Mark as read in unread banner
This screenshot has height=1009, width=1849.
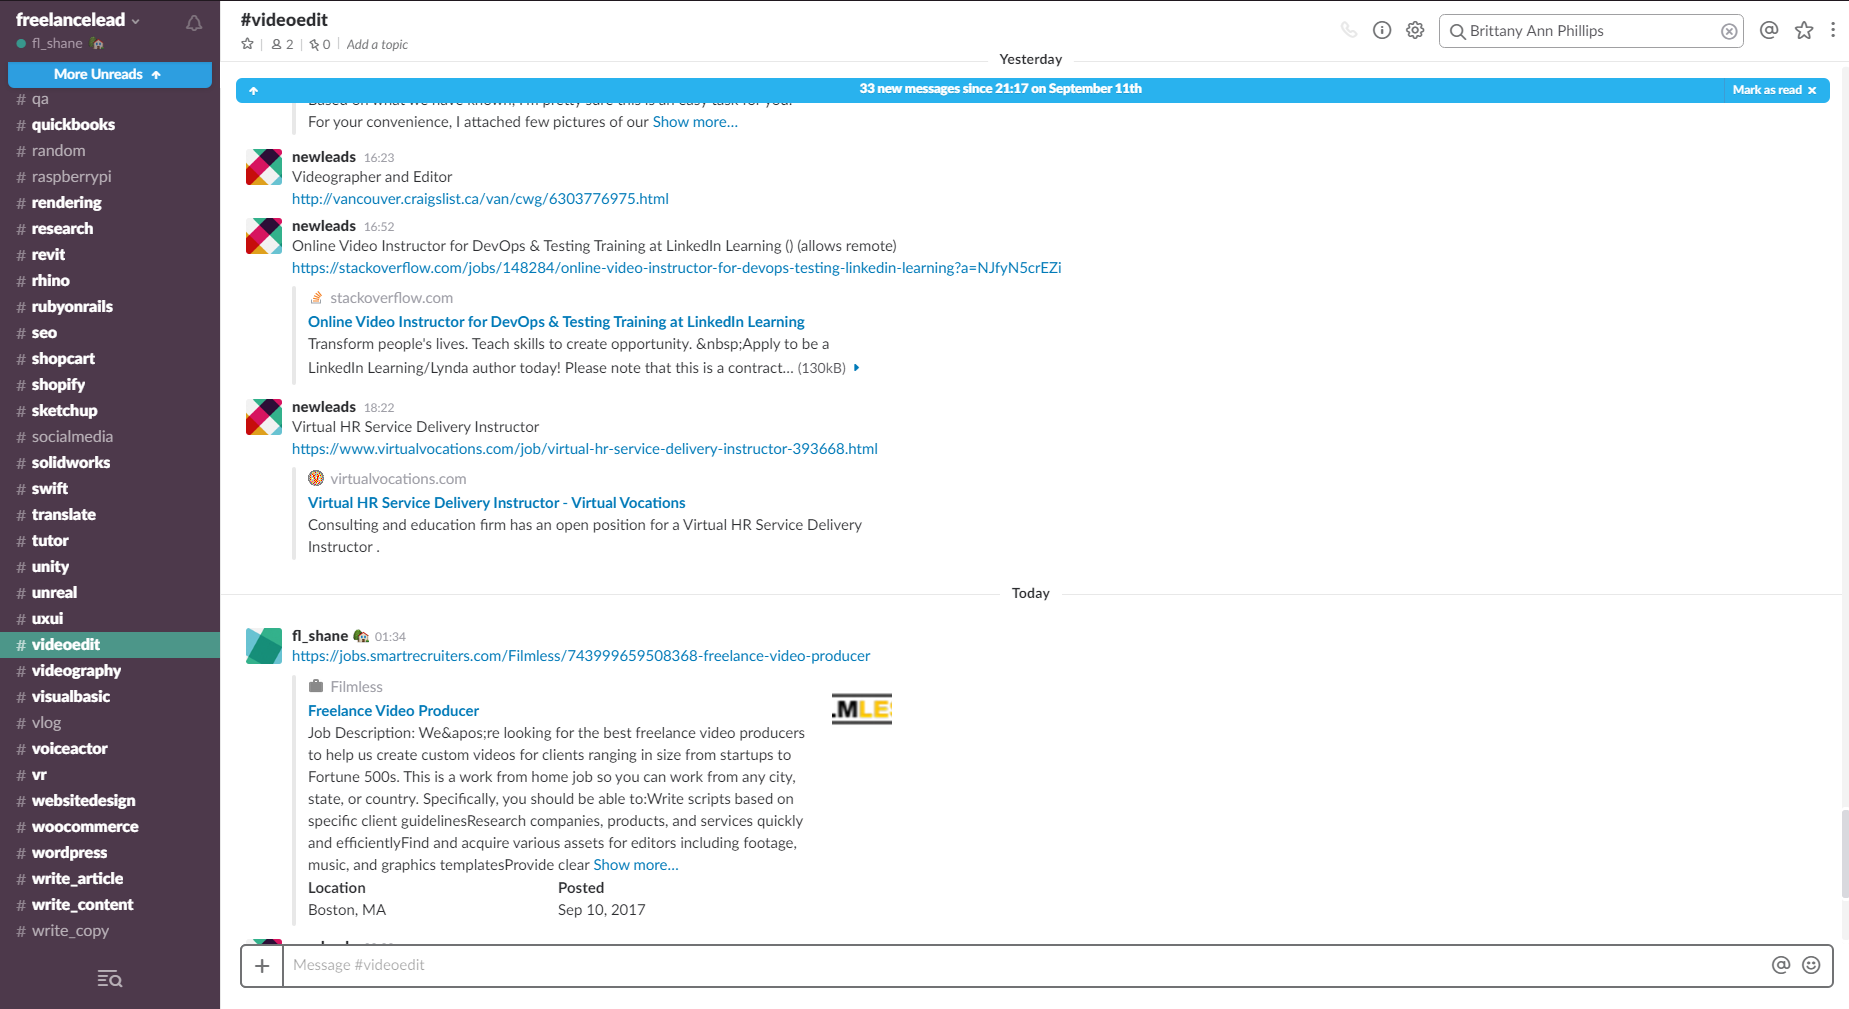pos(1774,90)
